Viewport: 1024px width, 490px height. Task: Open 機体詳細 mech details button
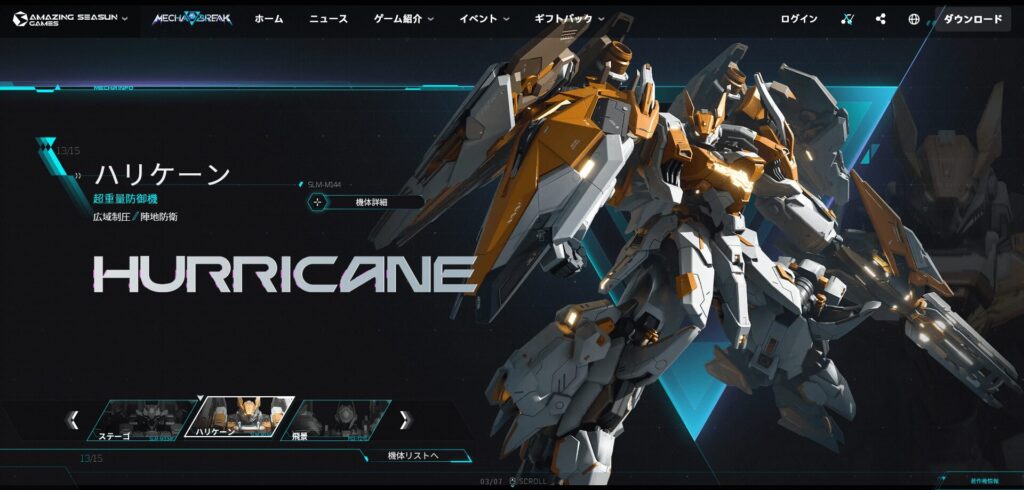(x=366, y=203)
